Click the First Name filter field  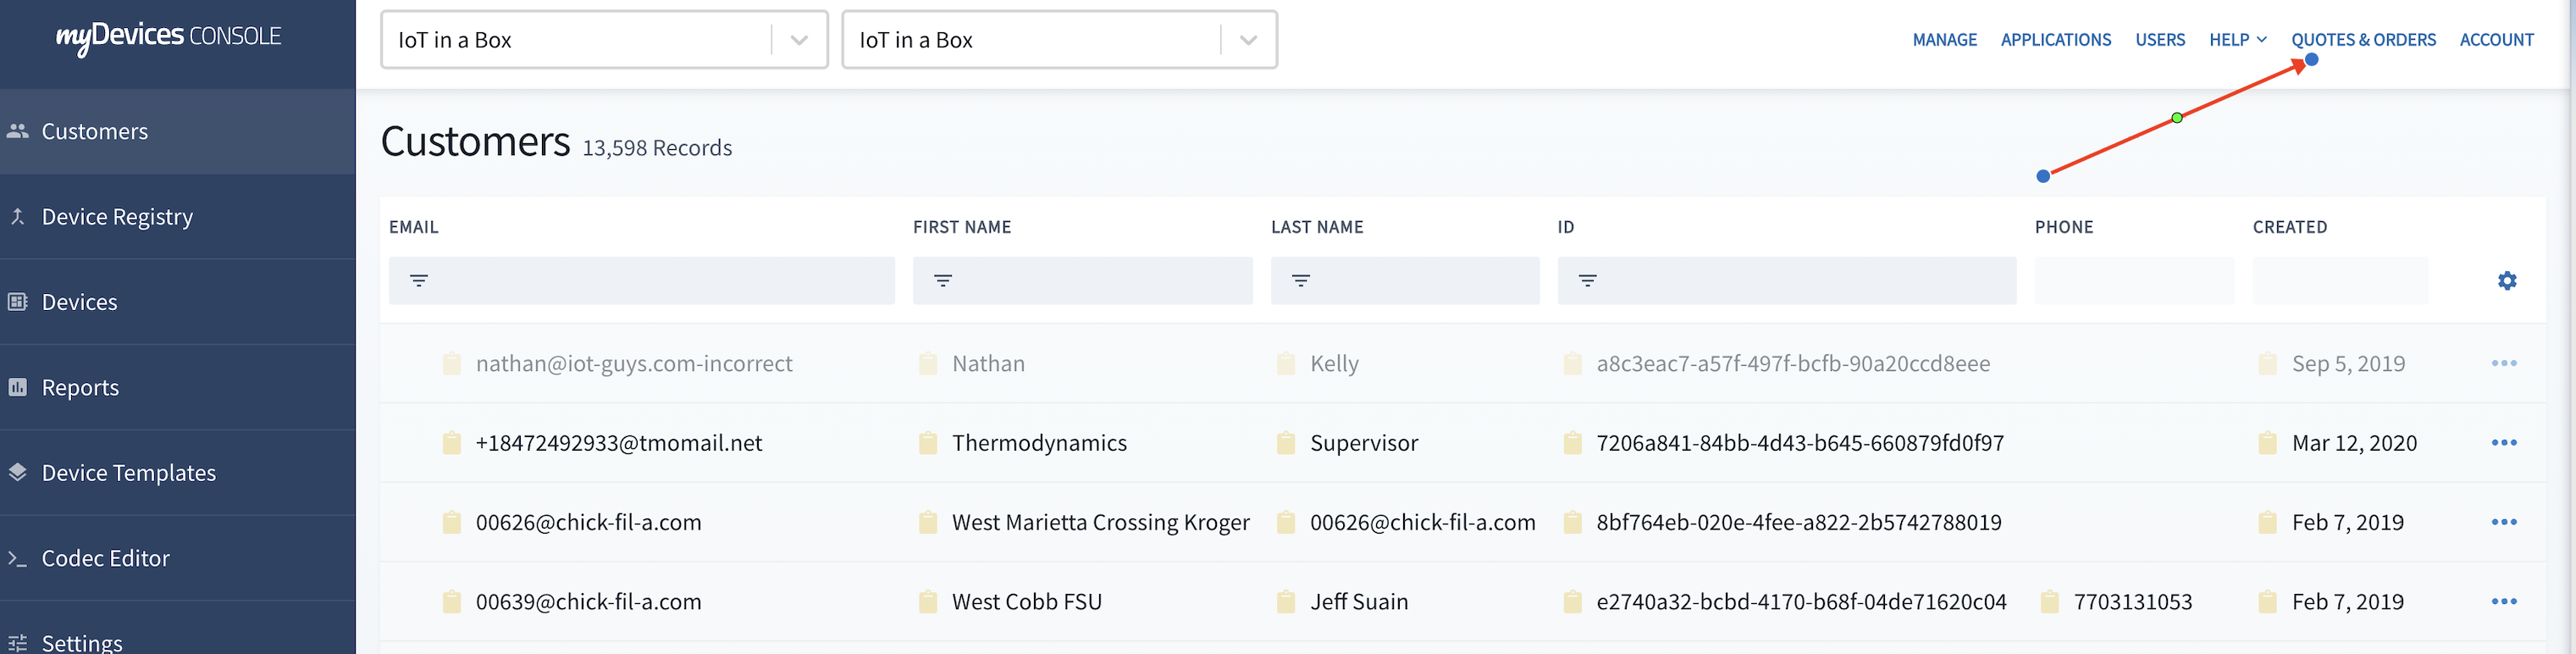(1082, 281)
